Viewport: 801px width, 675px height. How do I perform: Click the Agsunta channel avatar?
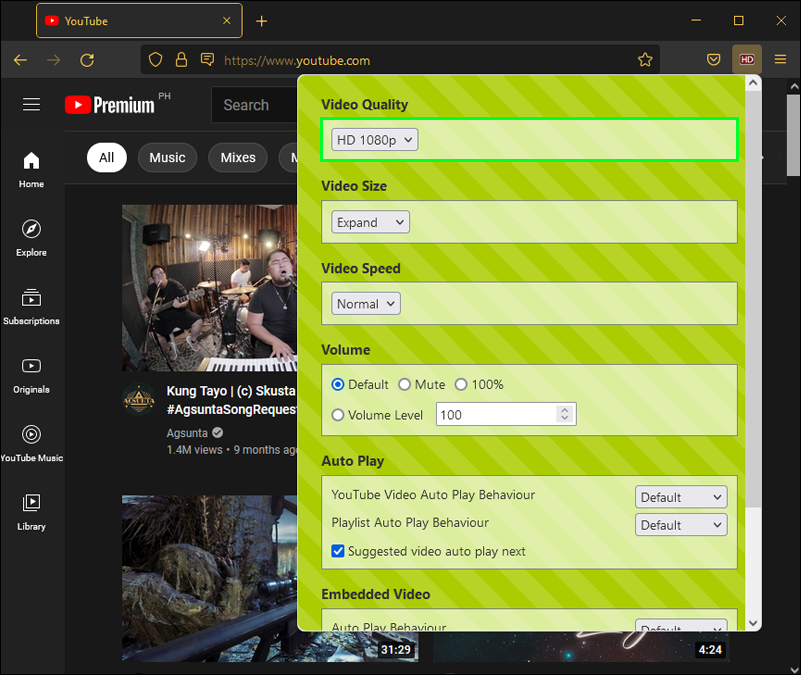coord(139,400)
